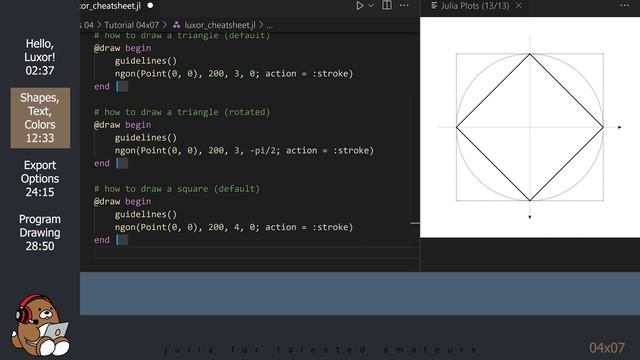This screenshot has height=360, width=640.
Task: Jump to Hello, Luxor! 02:37 chapter
Action: [40, 57]
